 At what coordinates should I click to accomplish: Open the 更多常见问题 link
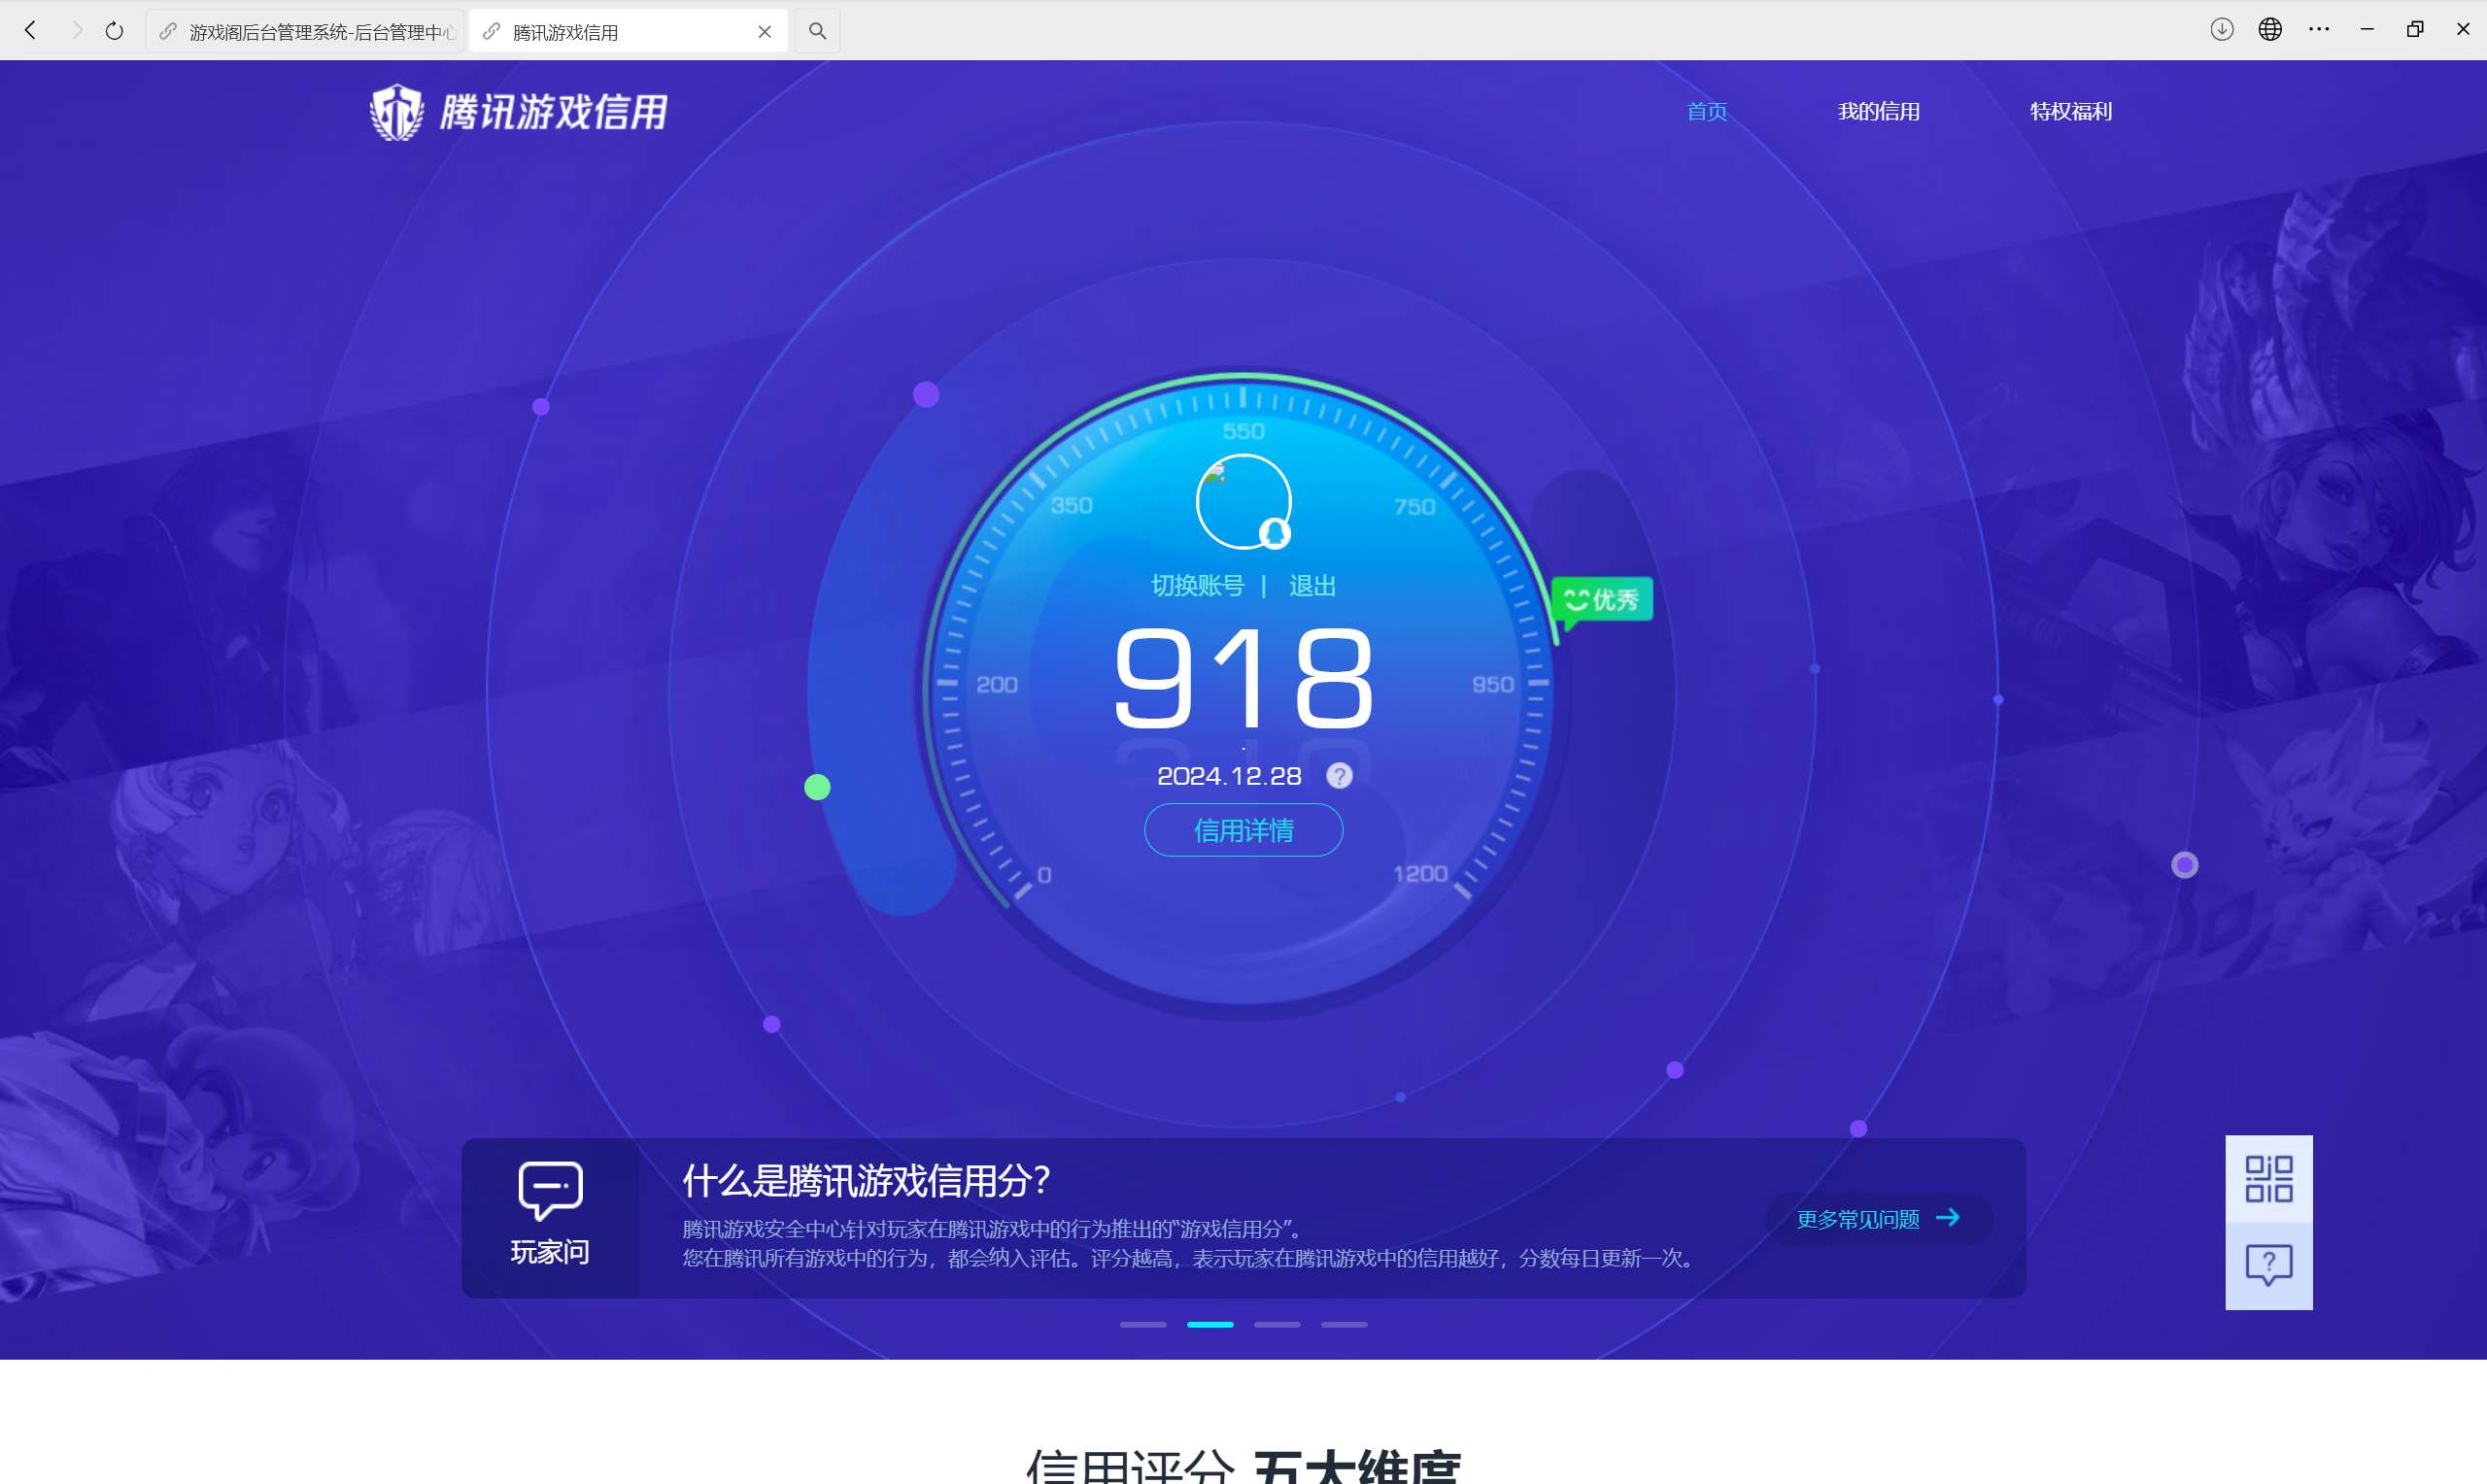(x=1858, y=1218)
